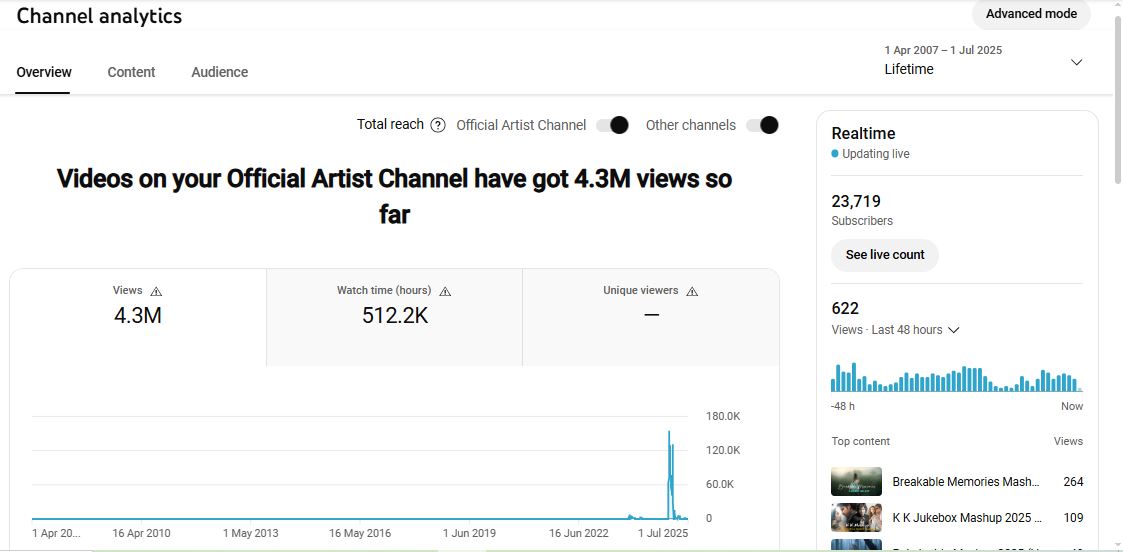Click warning icon next to Unique viewers

coord(692,291)
